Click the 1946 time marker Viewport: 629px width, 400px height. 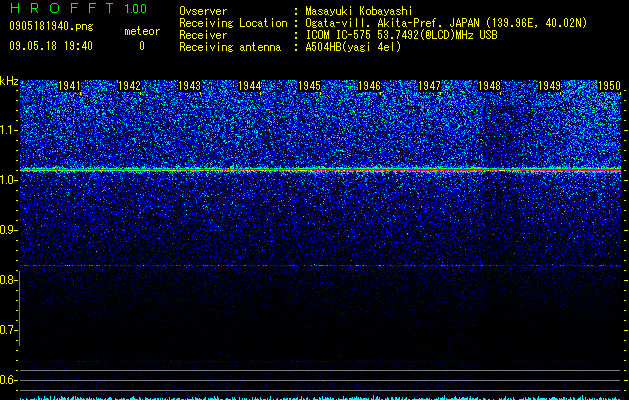tap(369, 86)
